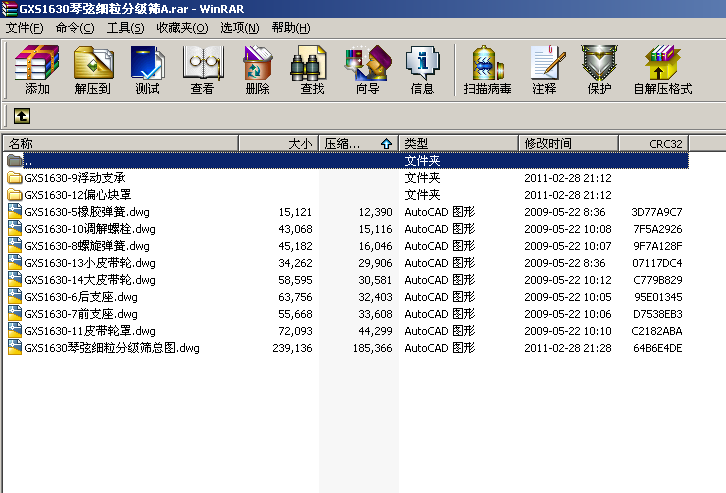Click packed size value 12,390
This screenshot has height=493, width=726.
375,212
